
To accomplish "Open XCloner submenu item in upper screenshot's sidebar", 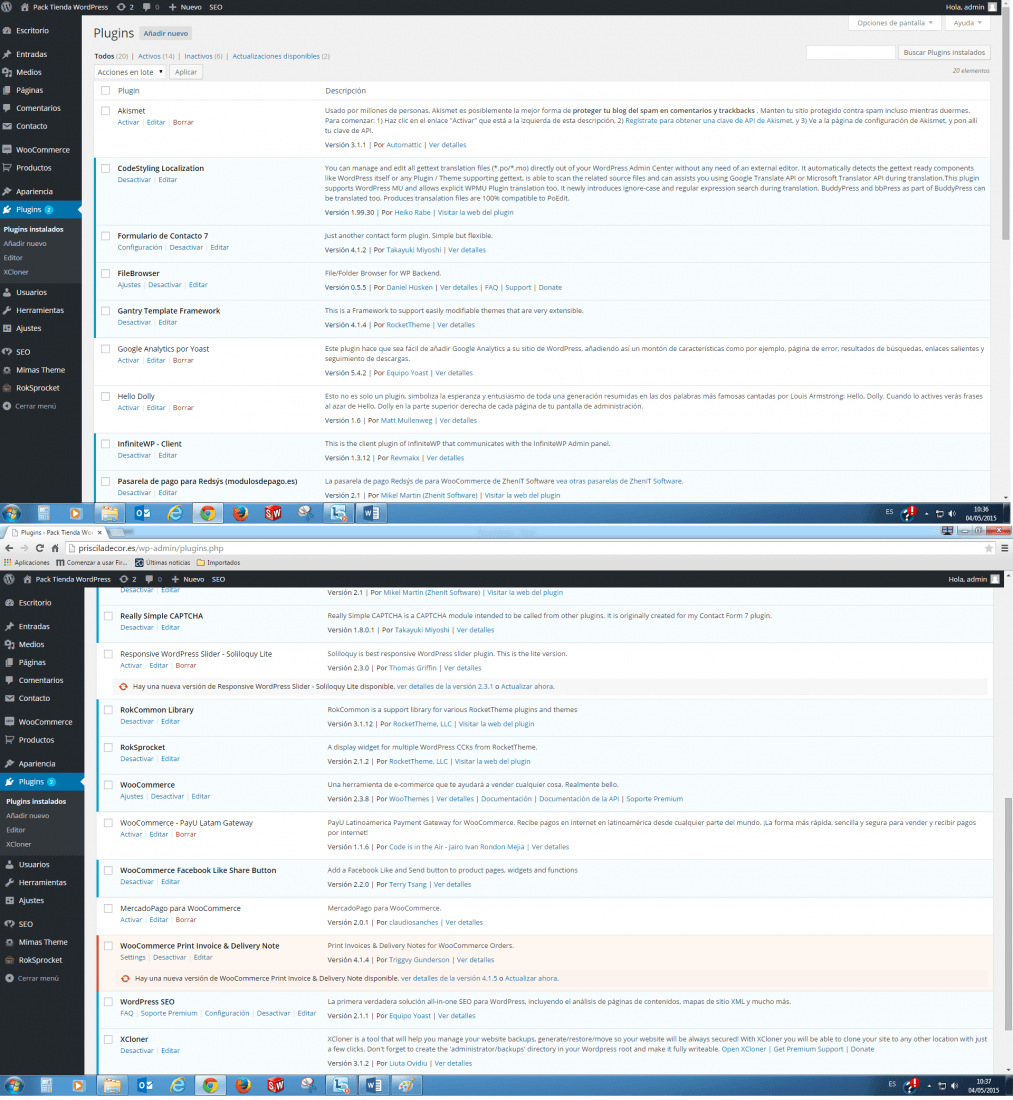I will click(x=16, y=272).
